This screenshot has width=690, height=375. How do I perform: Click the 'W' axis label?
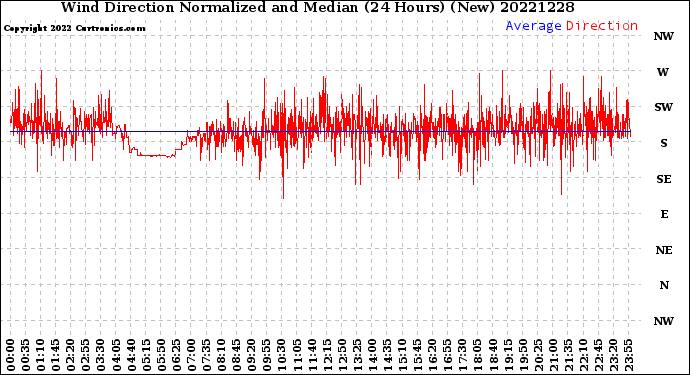coord(663,72)
